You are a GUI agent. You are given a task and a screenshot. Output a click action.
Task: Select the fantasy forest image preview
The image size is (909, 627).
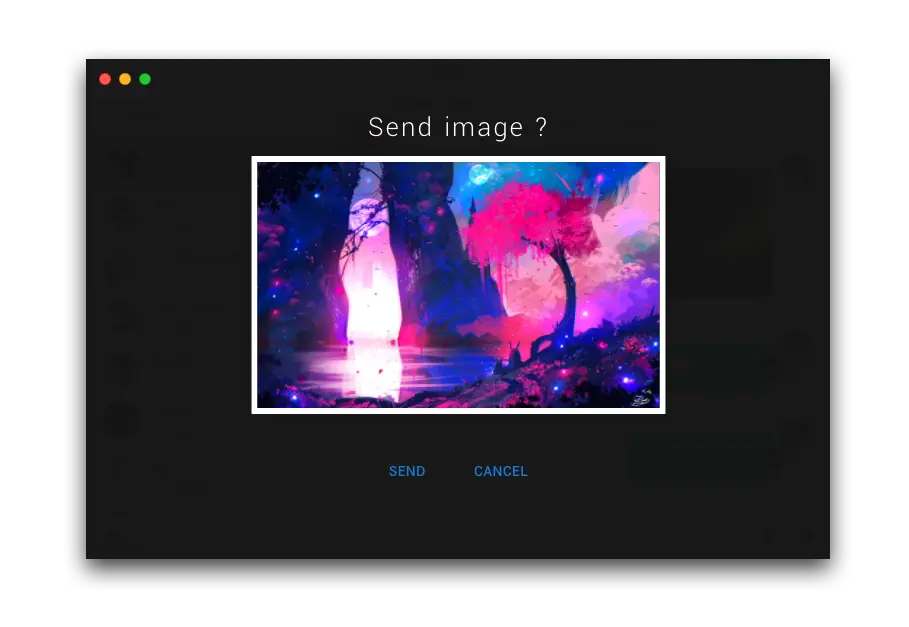click(458, 285)
